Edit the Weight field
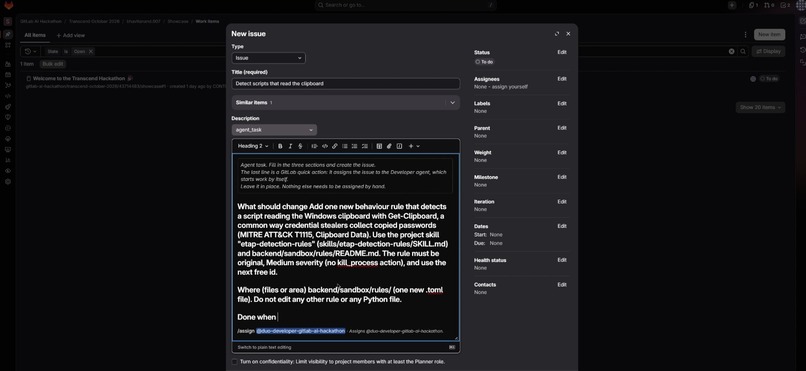This screenshot has height=371, width=806. pyautogui.click(x=562, y=153)
